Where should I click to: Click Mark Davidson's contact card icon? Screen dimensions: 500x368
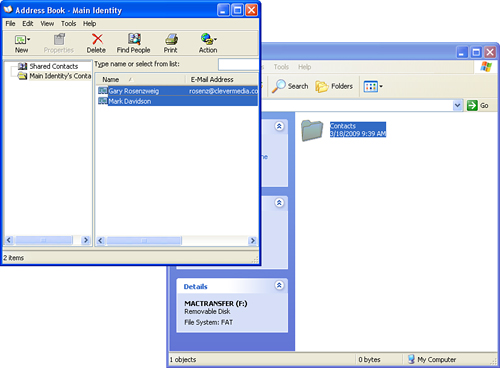pos(103,101)
